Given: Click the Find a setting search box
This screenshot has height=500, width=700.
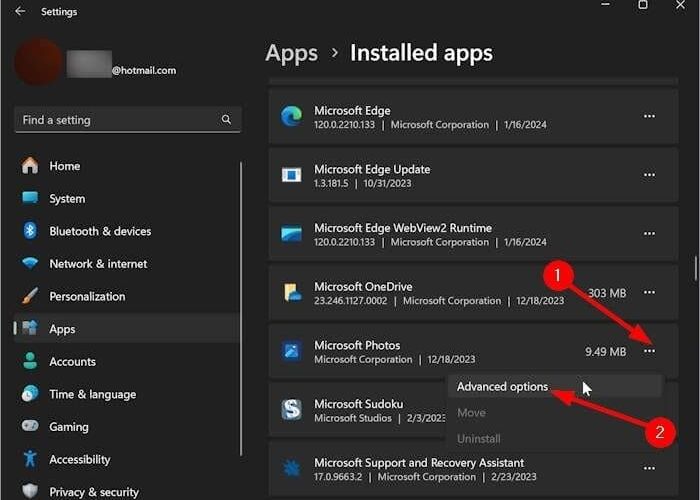Looking at the screenshot, I should point(128,120).
